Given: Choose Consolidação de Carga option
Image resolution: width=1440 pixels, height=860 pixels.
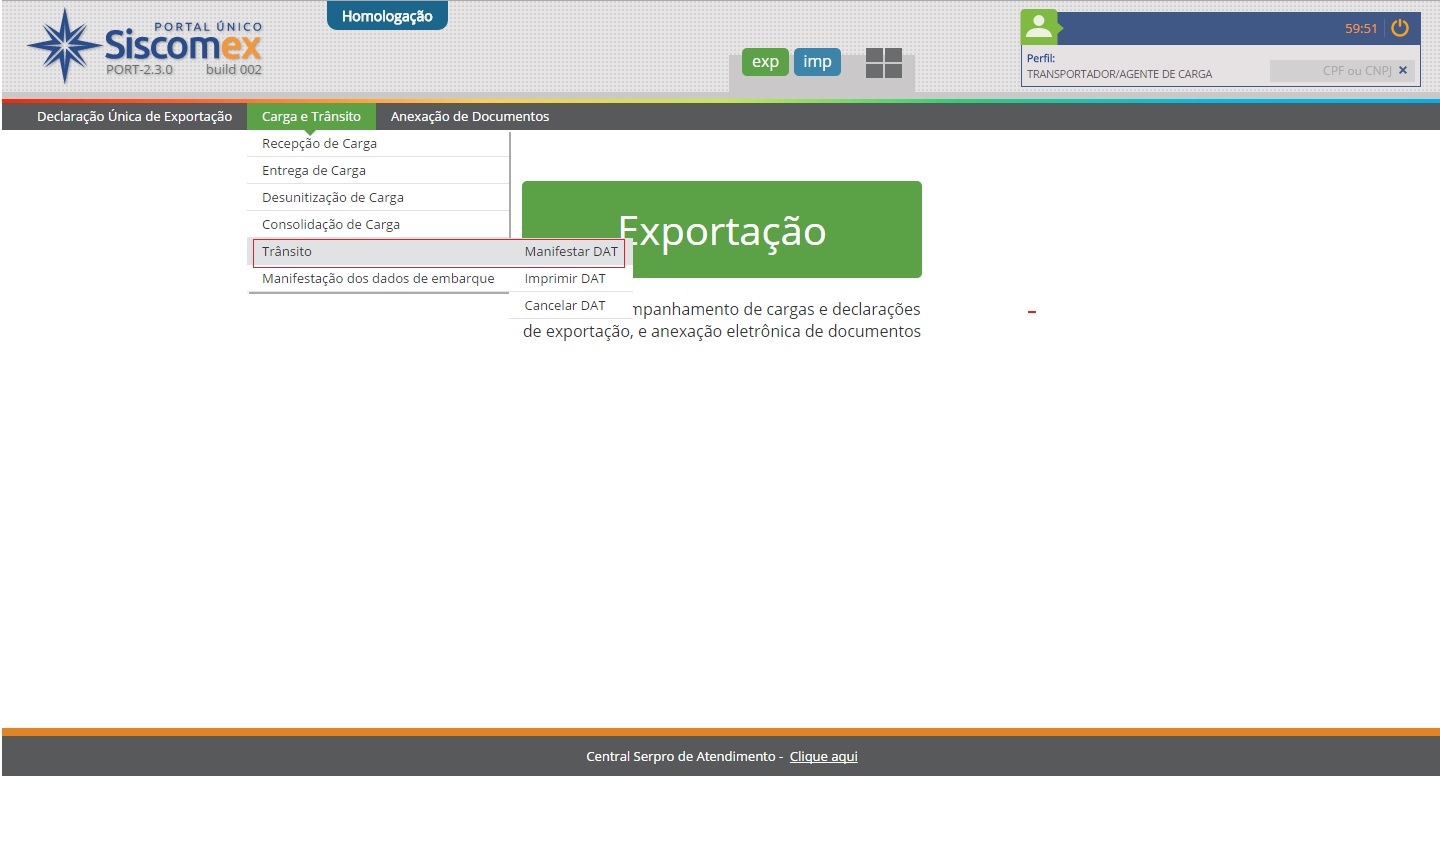Looking at the screenshot, I should point(331,224).
